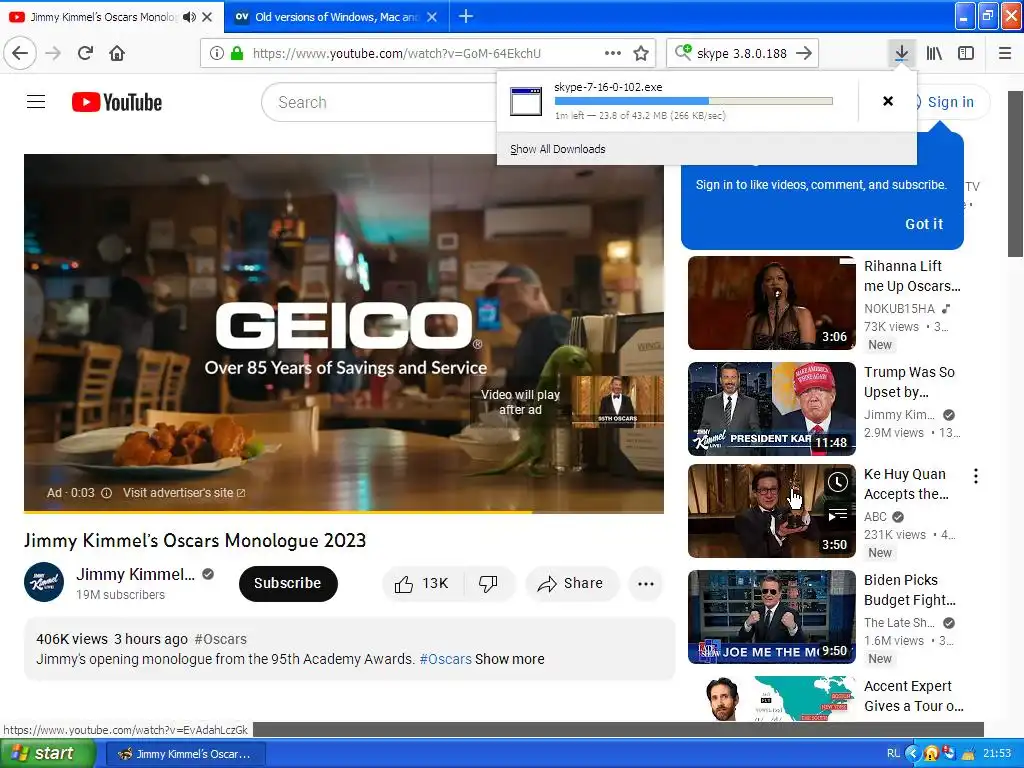
Task: Open YouTube guide hamburger menu
Action: pyautogui.click(x=36, y=102)
